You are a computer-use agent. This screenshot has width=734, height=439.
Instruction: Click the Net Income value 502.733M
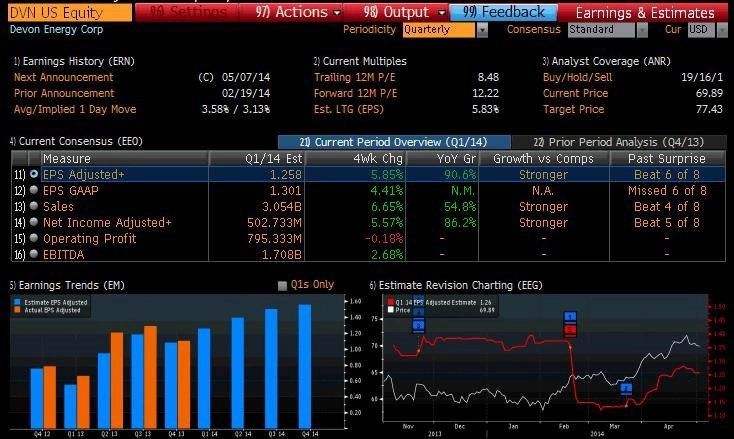(x=274, y=222)
